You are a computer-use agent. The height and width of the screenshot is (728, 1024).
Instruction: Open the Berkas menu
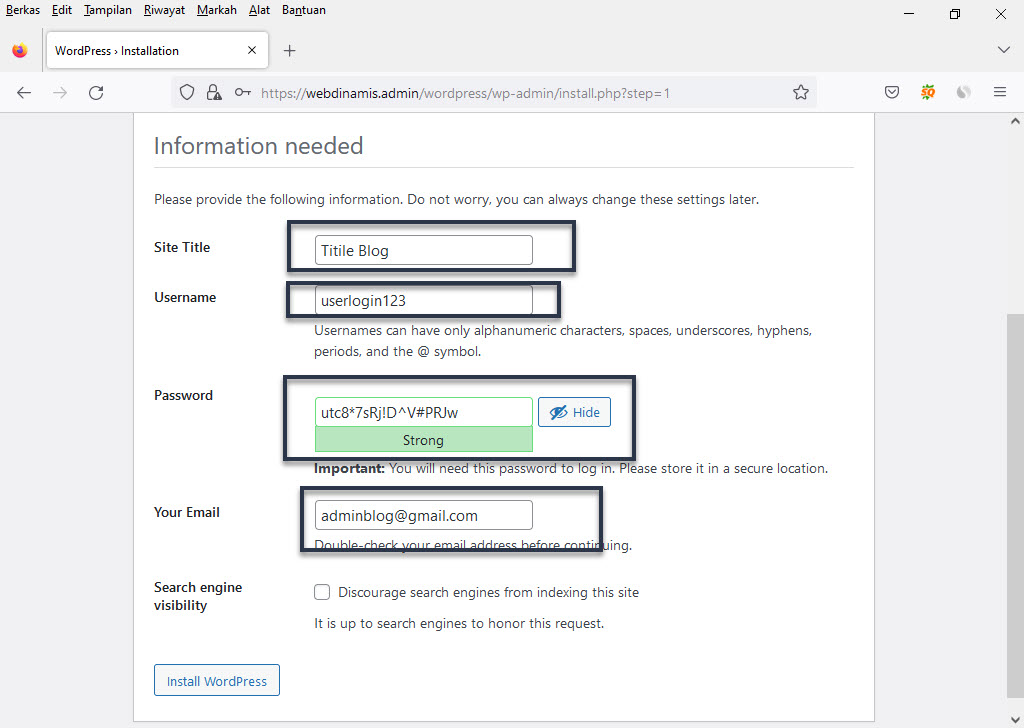pos(22,10)
